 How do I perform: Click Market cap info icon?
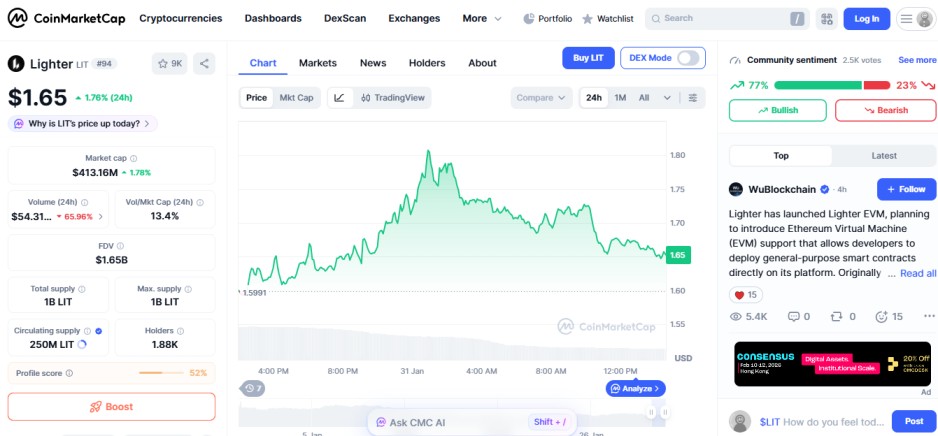pos(134,158)
